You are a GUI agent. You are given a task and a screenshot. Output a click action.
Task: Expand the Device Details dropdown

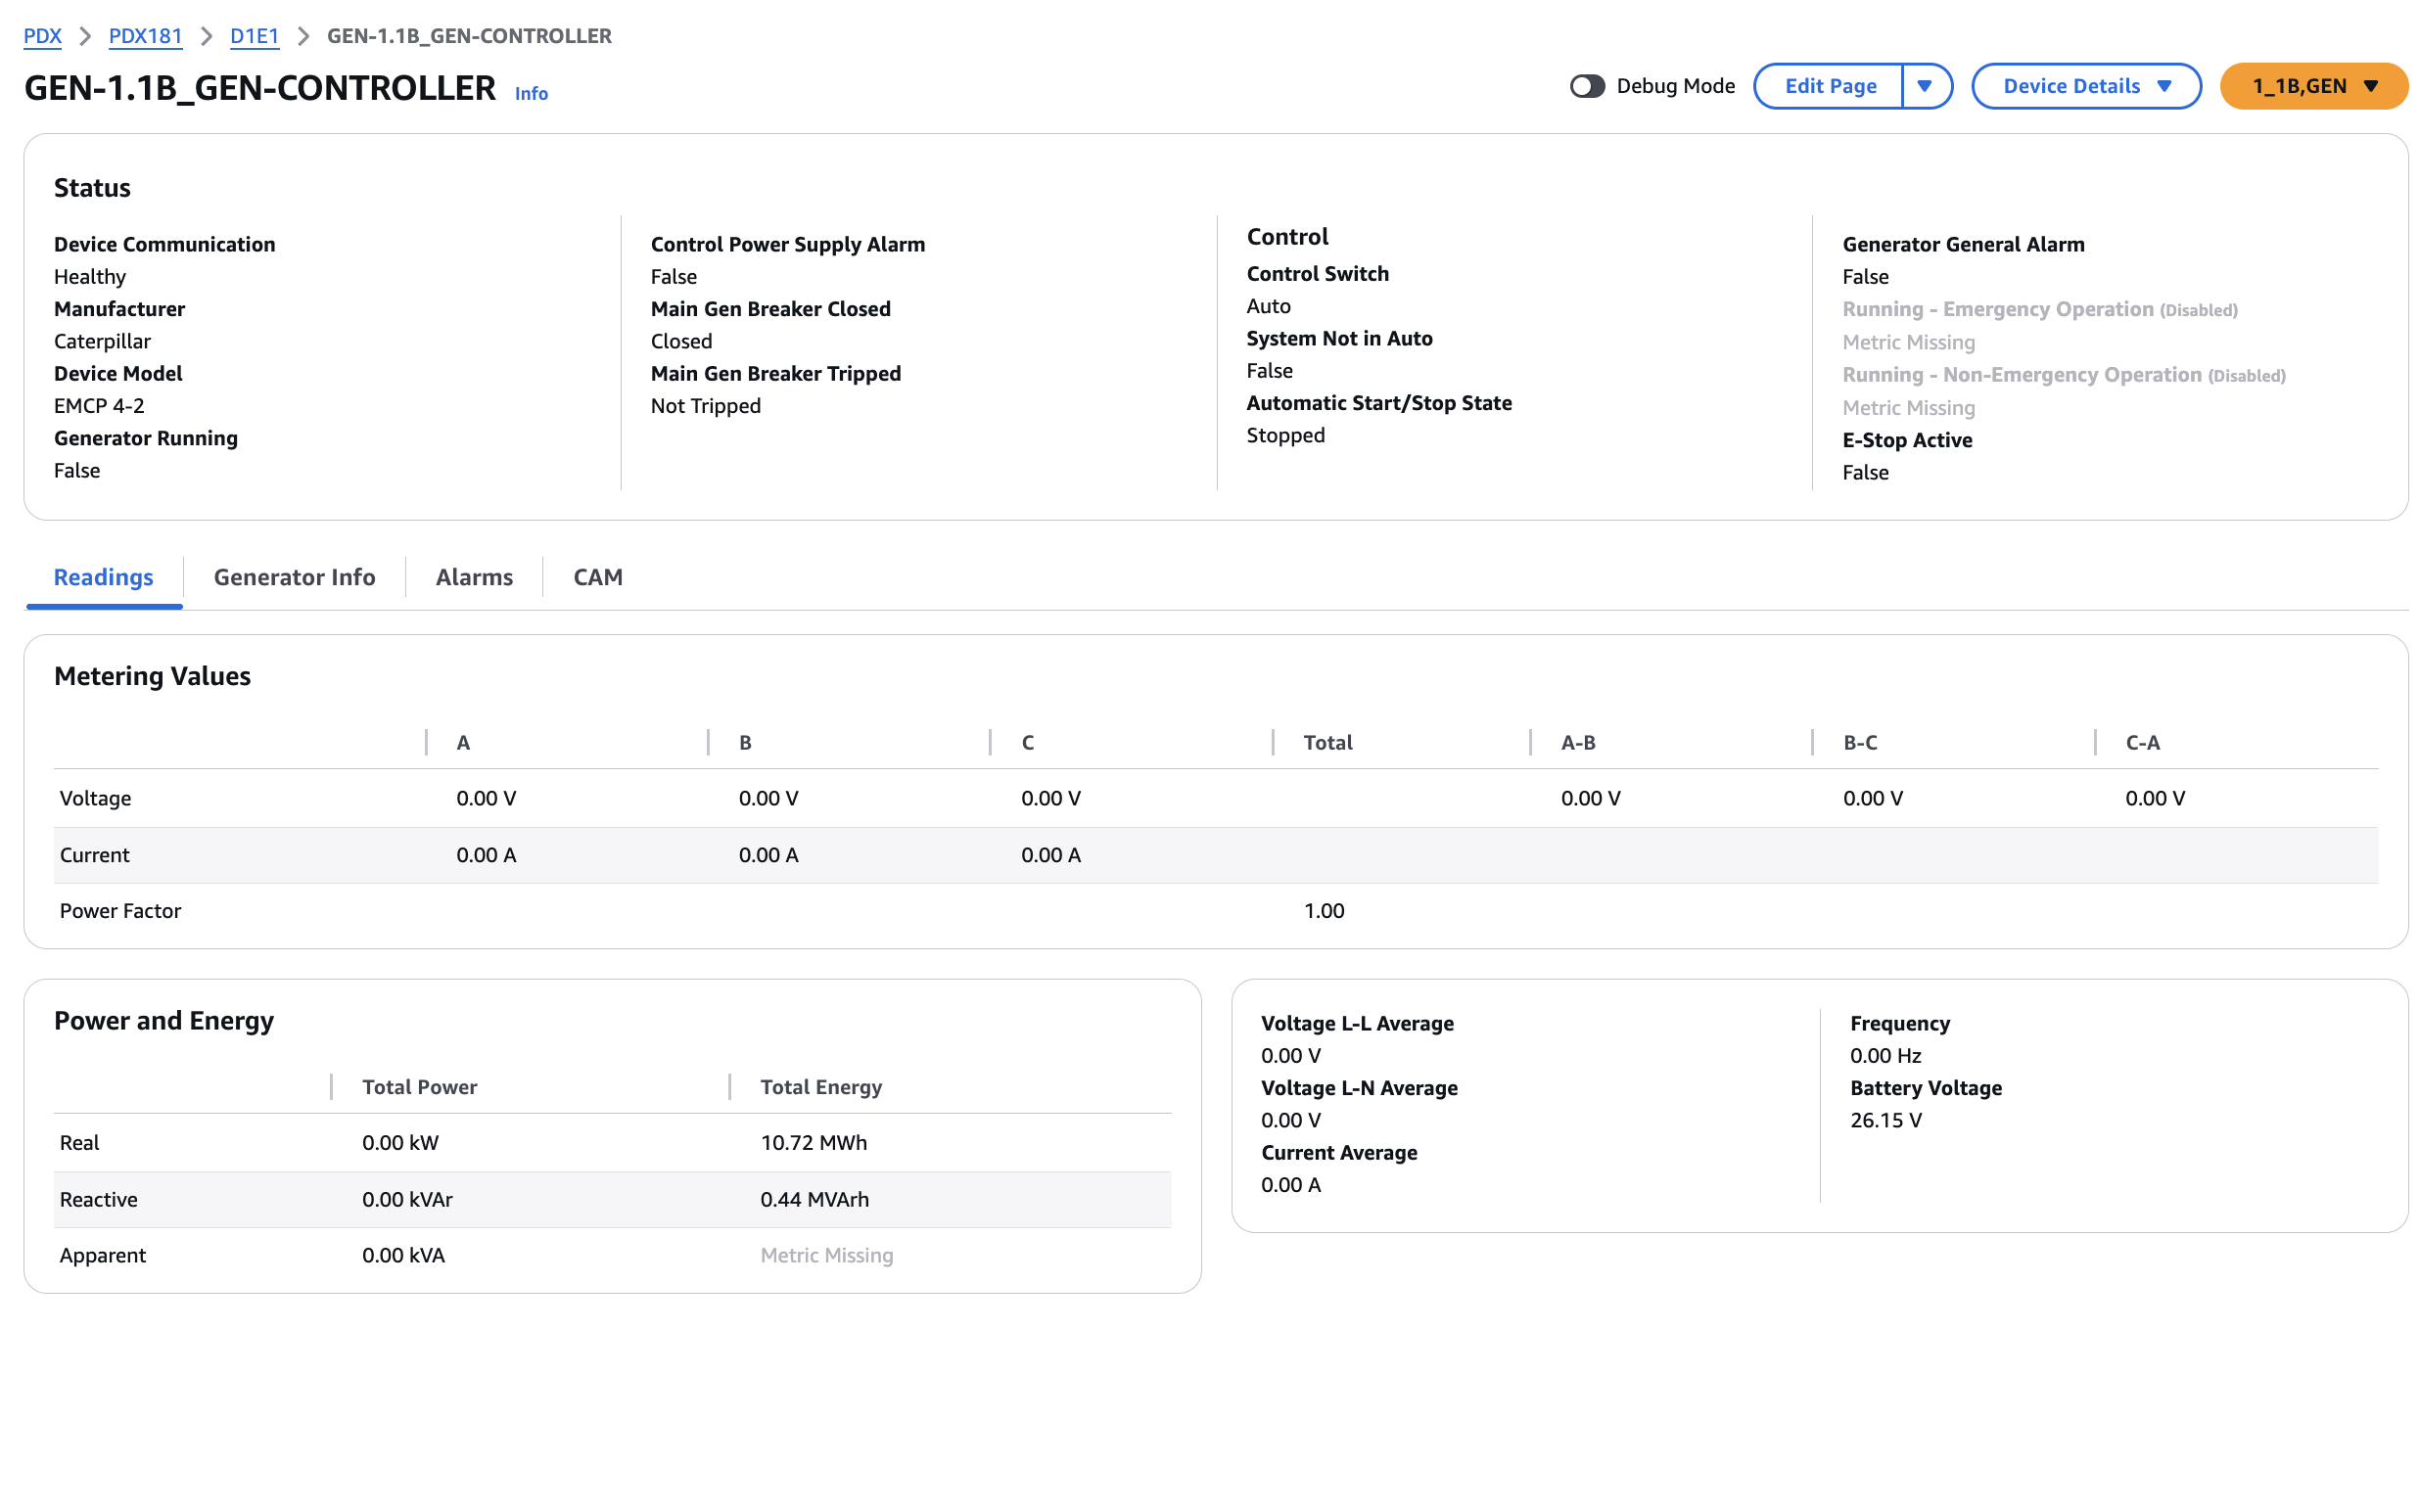(2085, 86)
